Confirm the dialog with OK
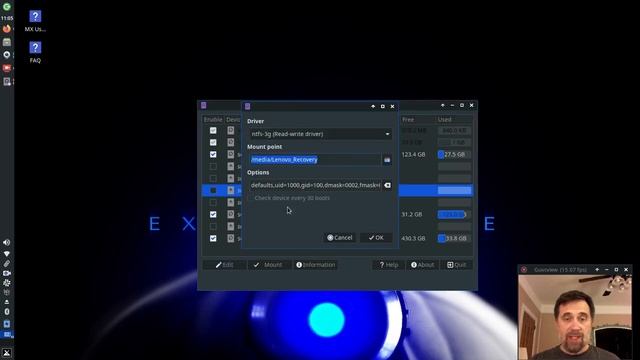This screenshot has width=640, height=360. (x=376, y=238)
